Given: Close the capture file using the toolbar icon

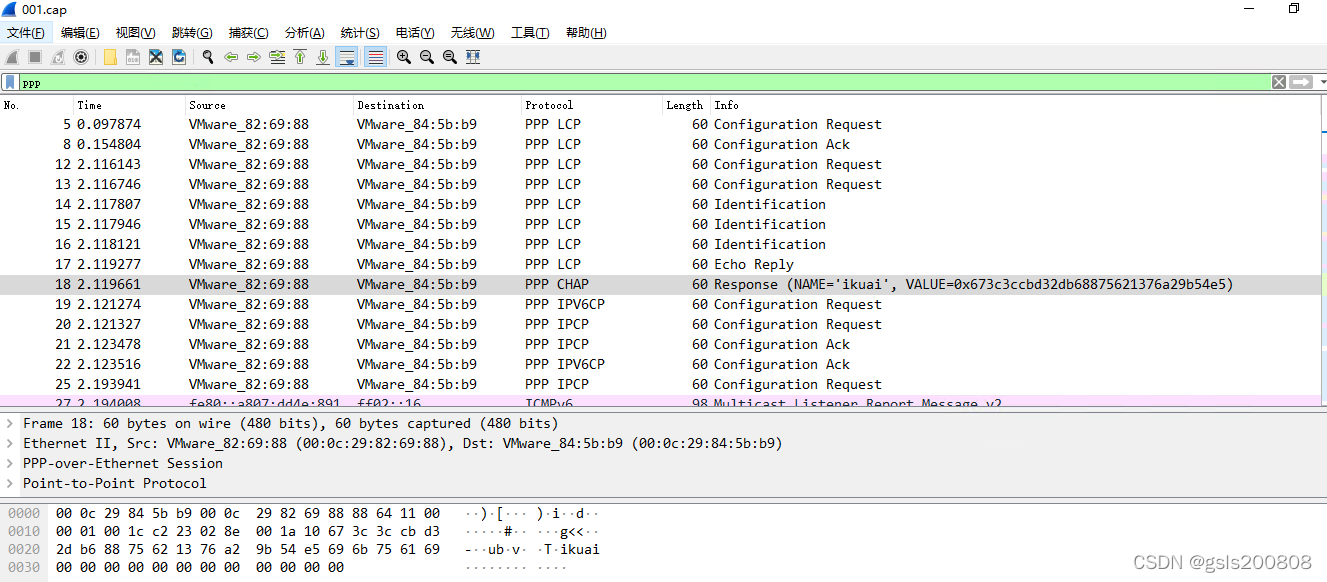Looking at the screenshot, I should click(x=156, y=57).
